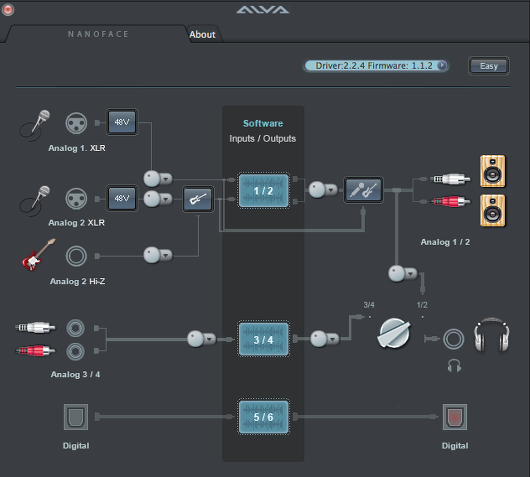Switch to Easy mode
Viewport: 530px width, 477px height.
(489, 66)
